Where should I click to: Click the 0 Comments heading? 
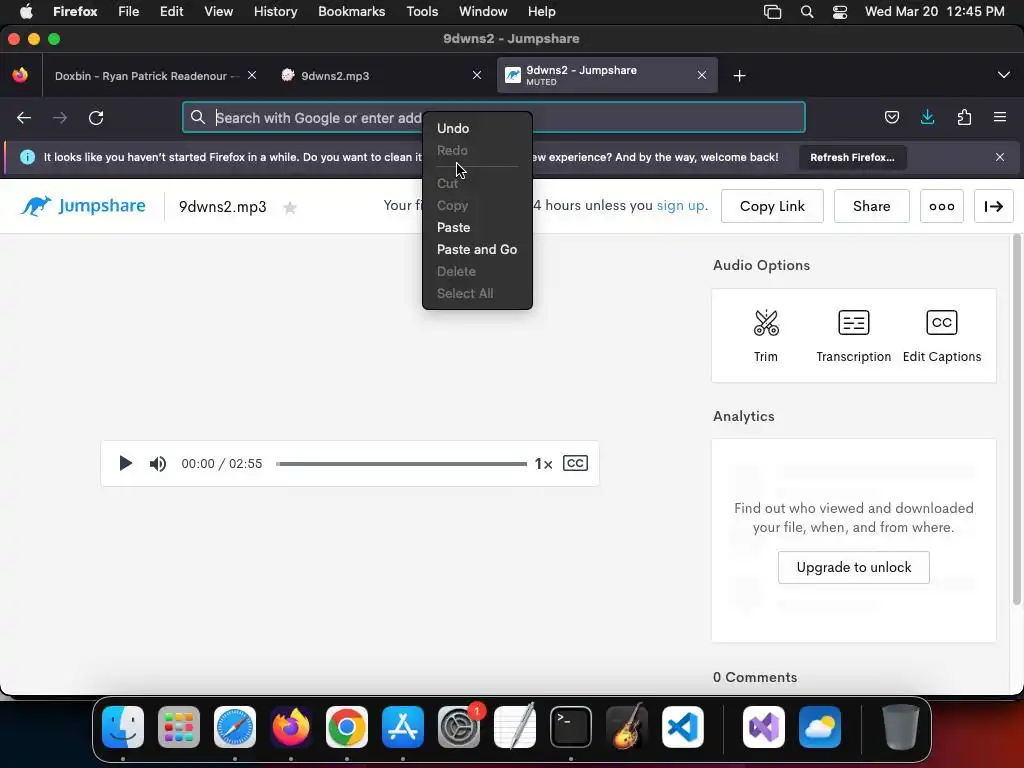click(755, 677)
